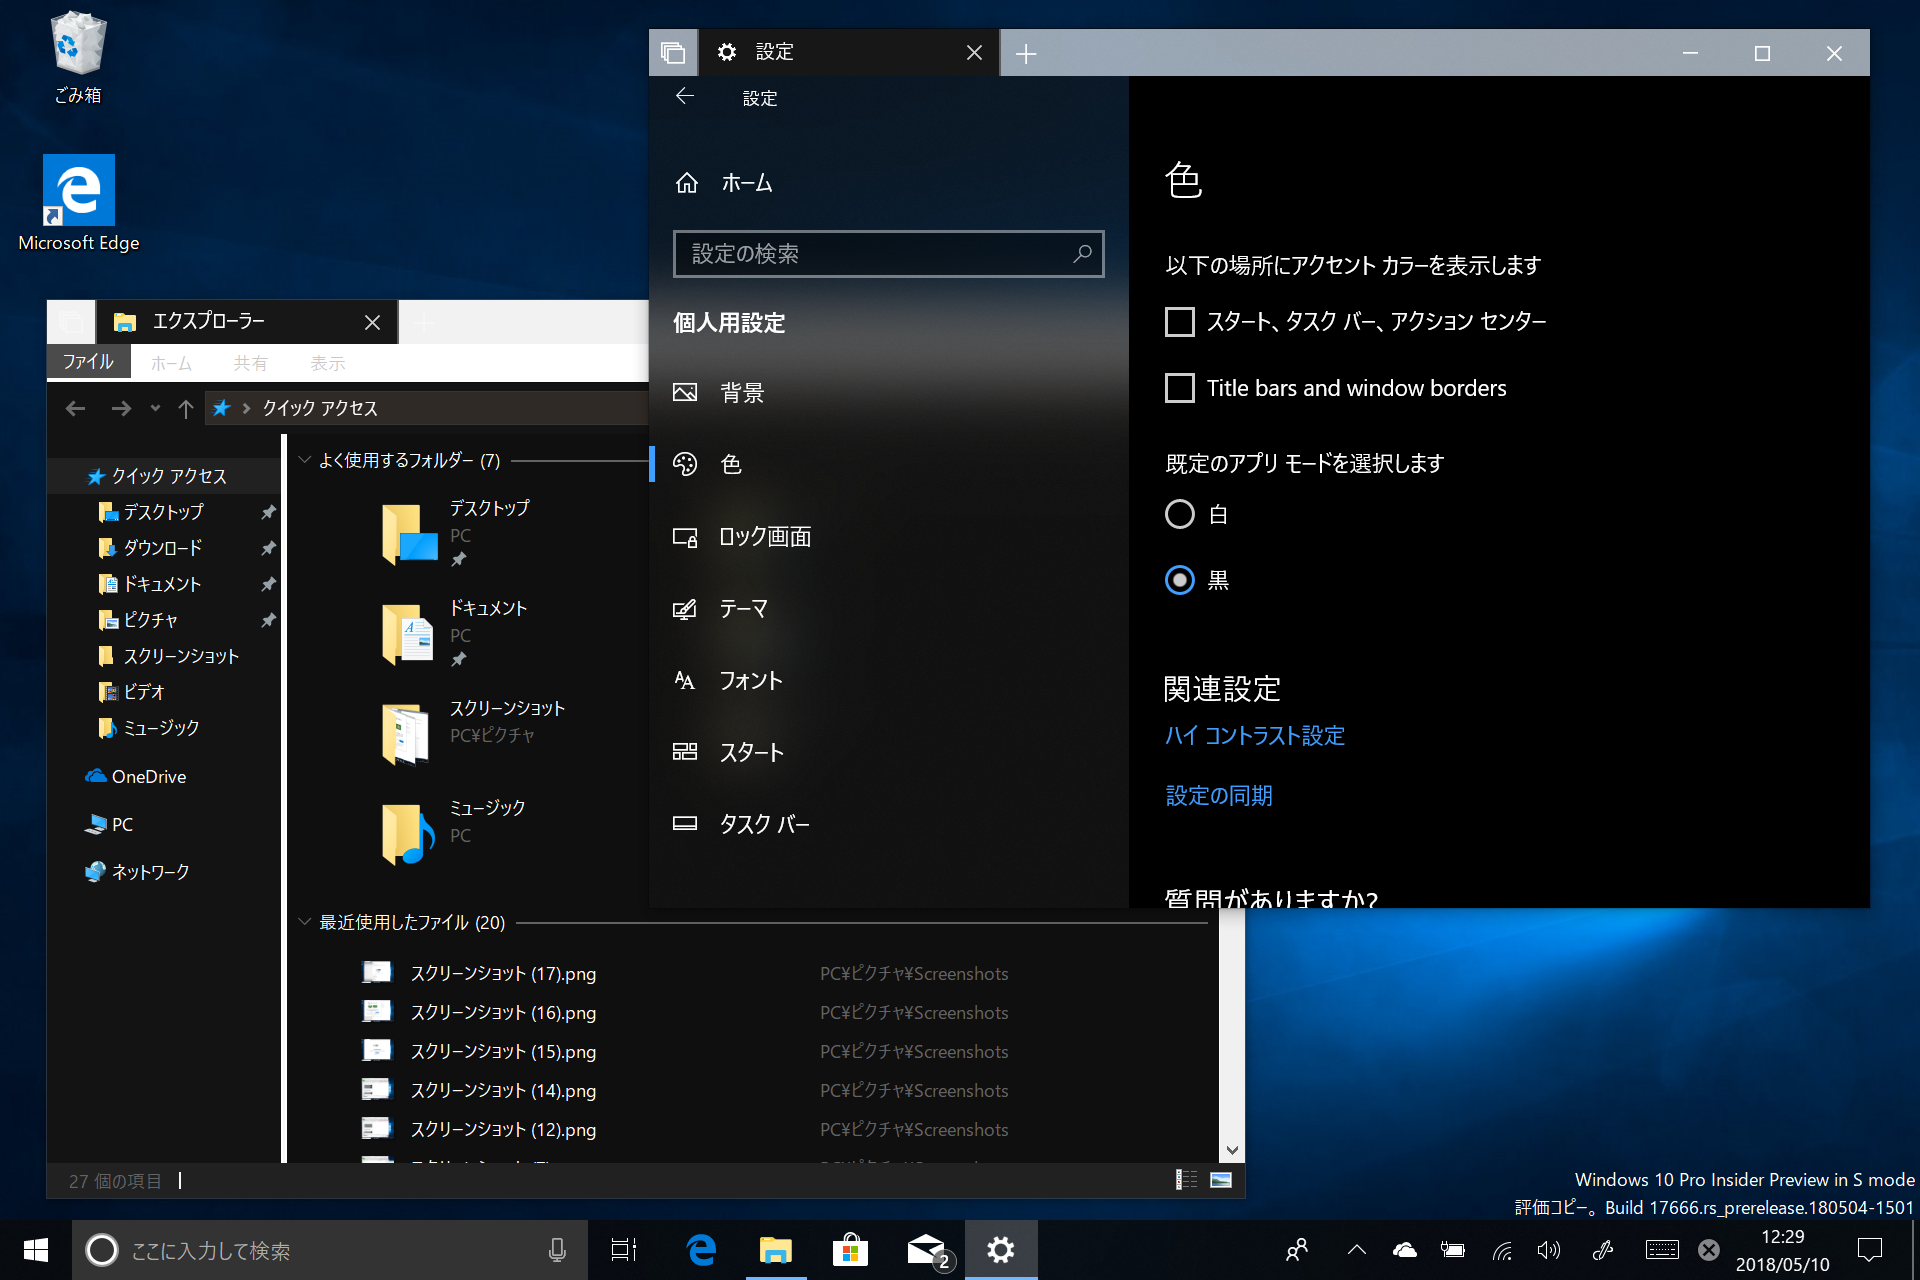Open the ハイ コントラスト設定 link
Screen dimensions: 1920x1280
pyautogui.click(x=1255, y=736)
